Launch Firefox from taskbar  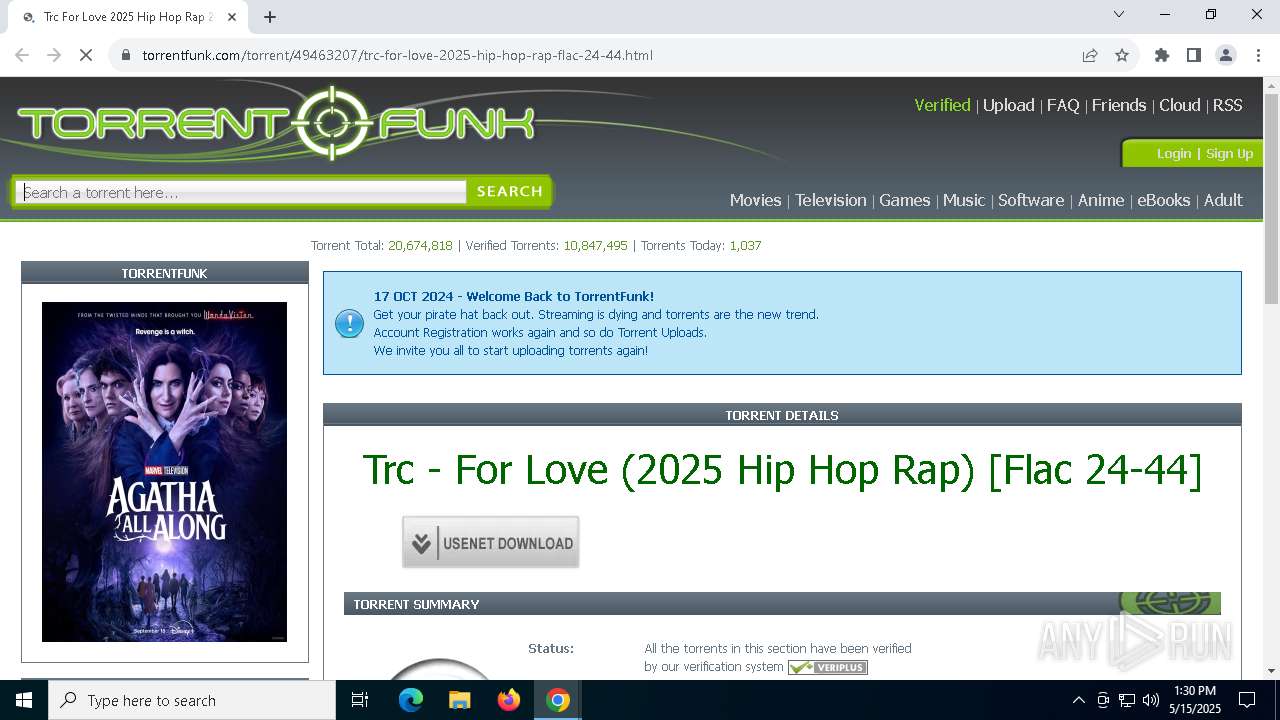pyautogui.click(x=509, y=700)
